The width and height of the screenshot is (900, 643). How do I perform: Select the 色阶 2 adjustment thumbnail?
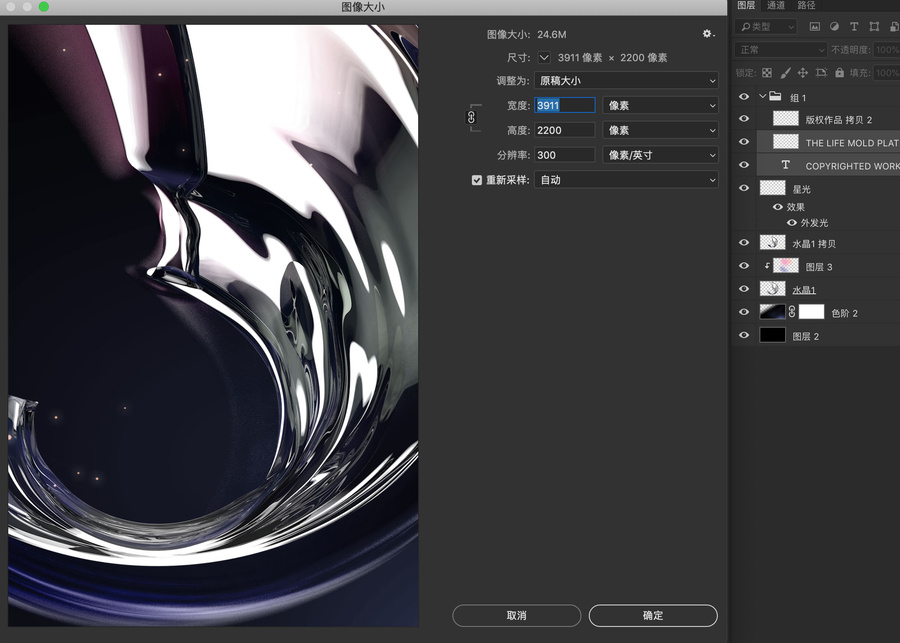(x=773, y=312)
